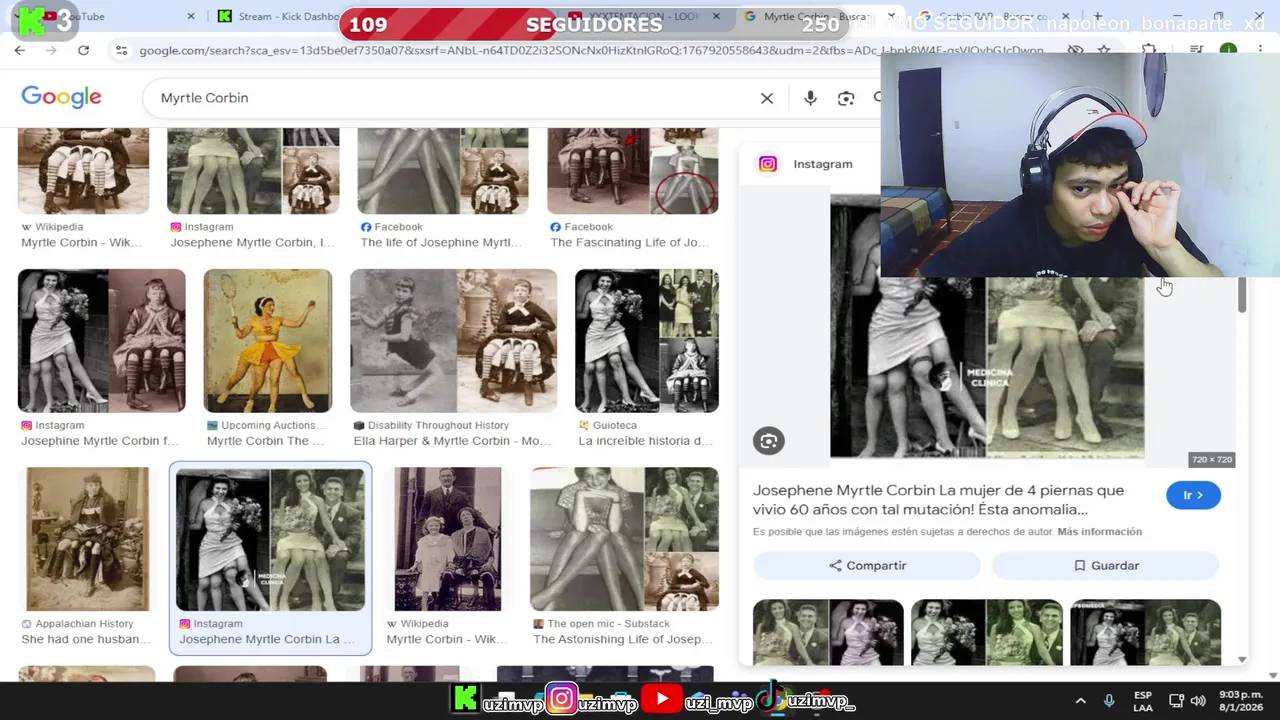Open 'The Astonishing Life of Josep...' link
Screen dimensions: 1280x720
[622, 639]
